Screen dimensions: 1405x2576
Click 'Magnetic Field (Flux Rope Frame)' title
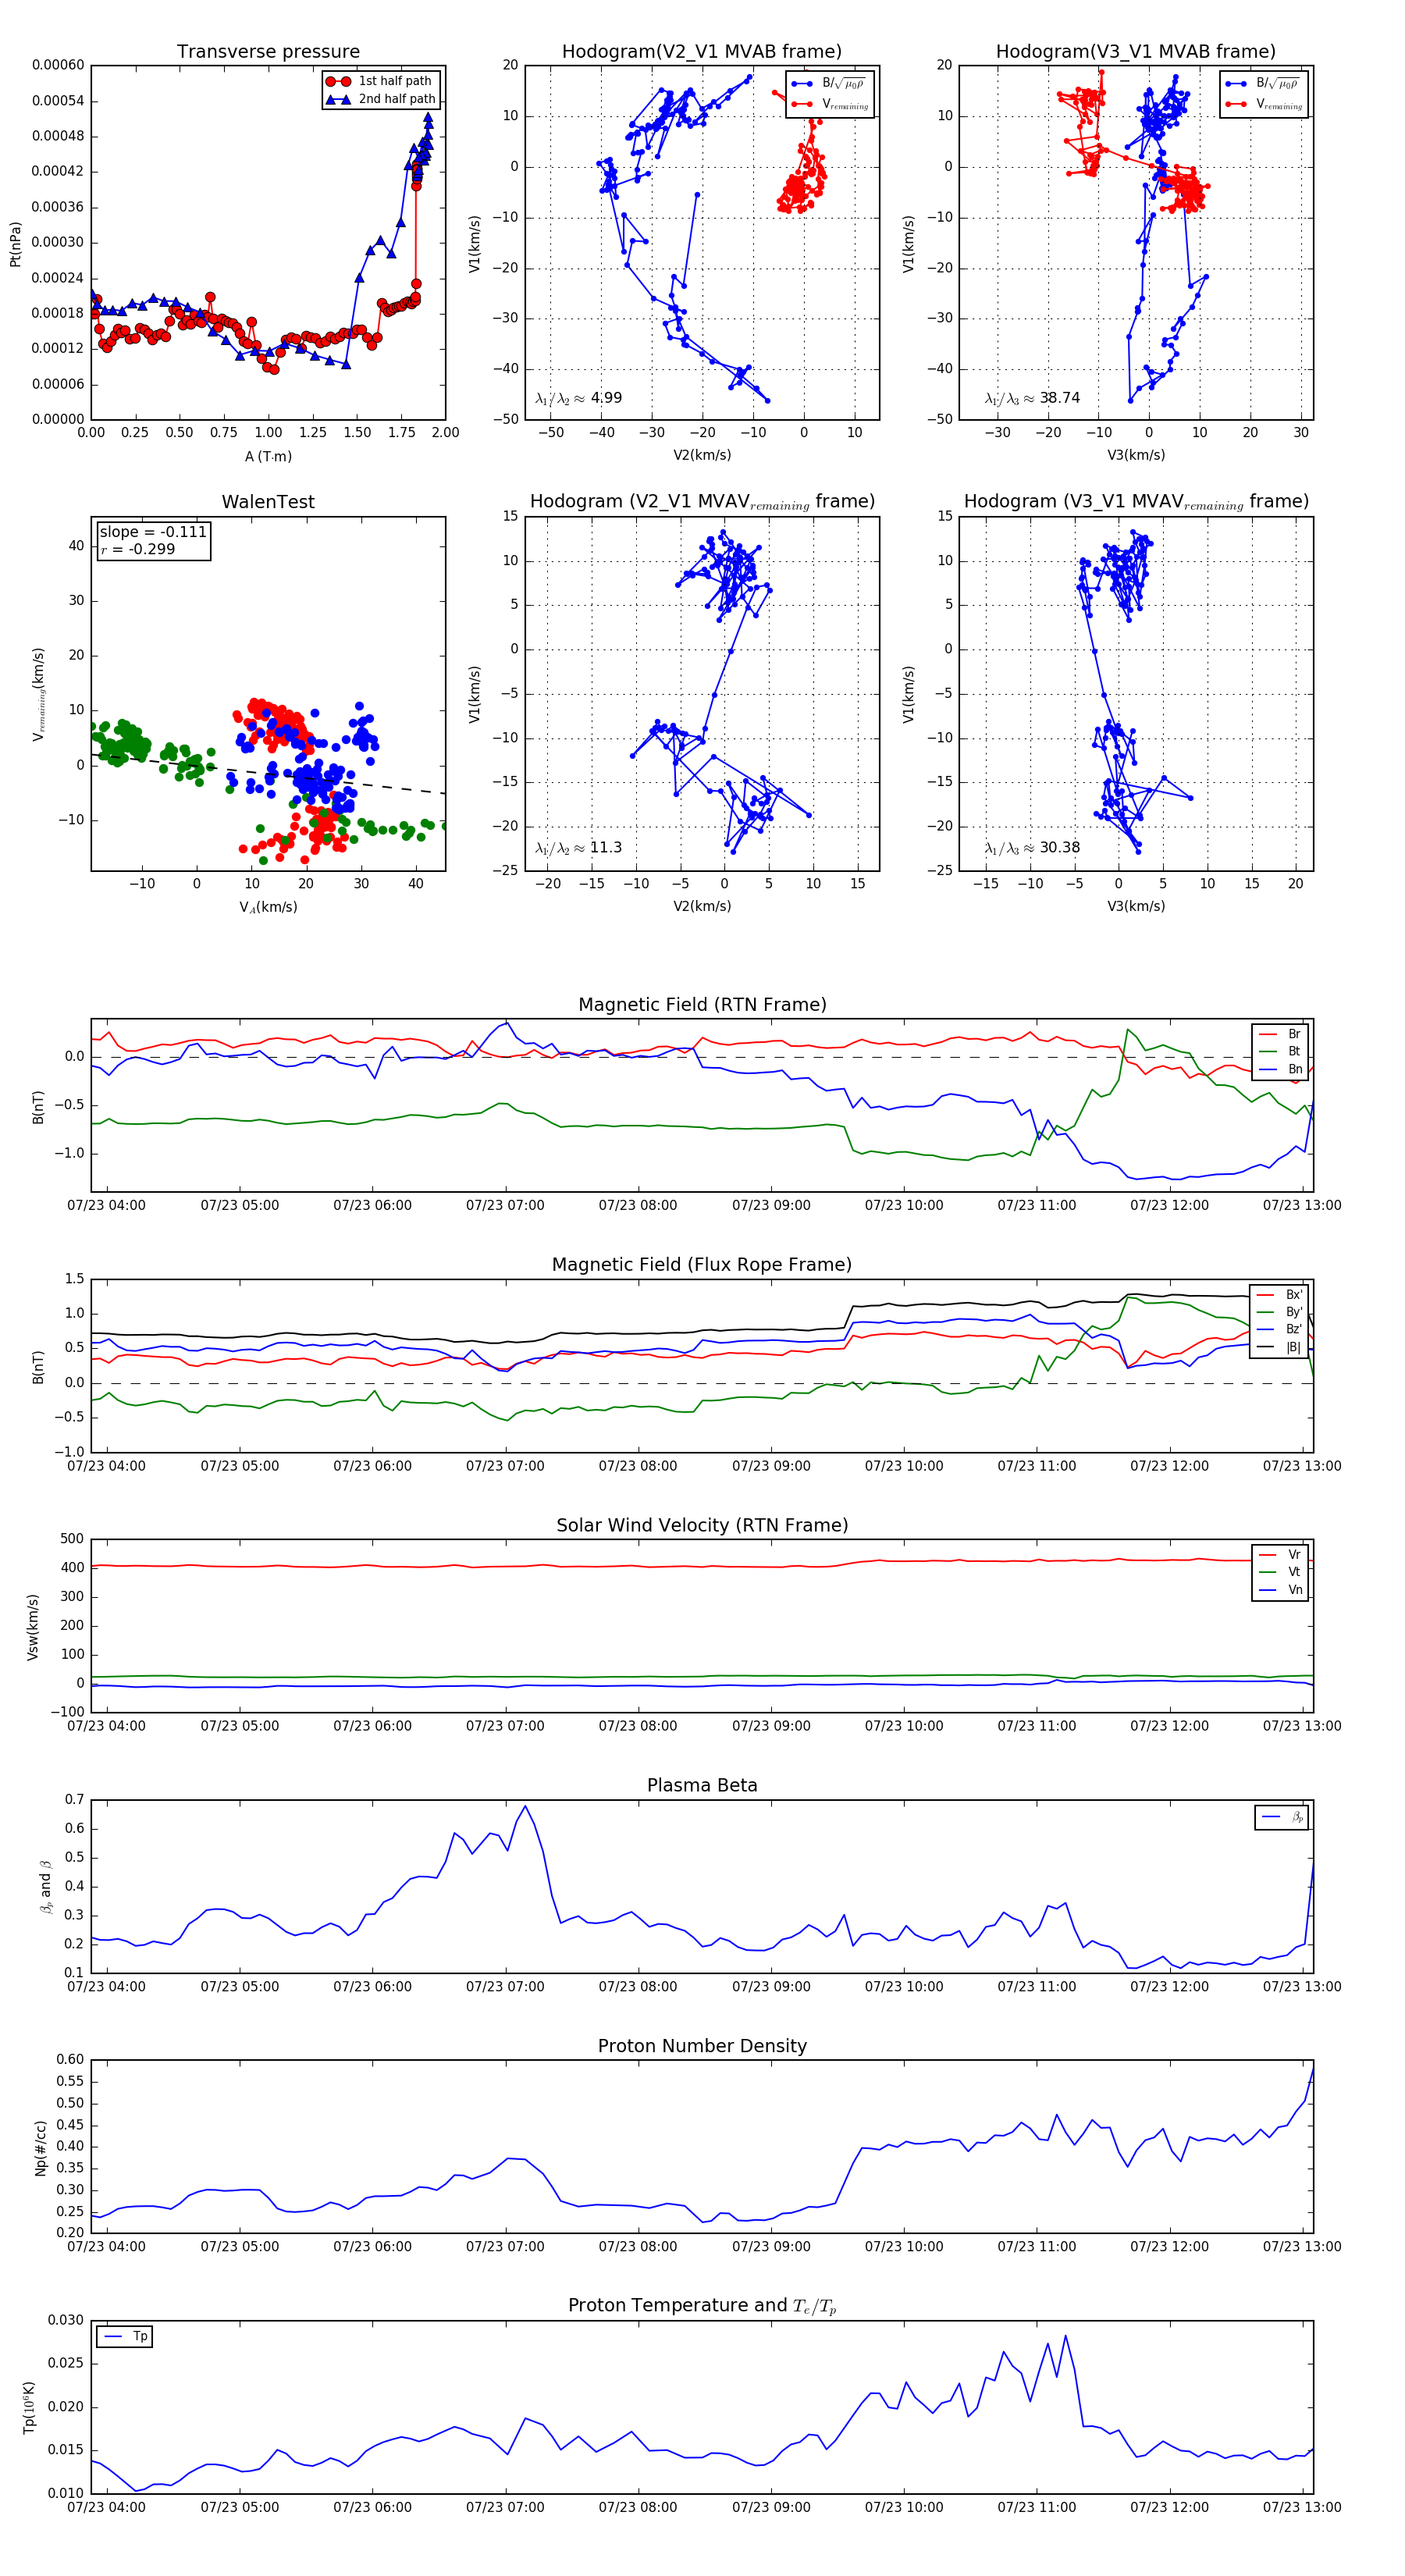click(702, 1265)
